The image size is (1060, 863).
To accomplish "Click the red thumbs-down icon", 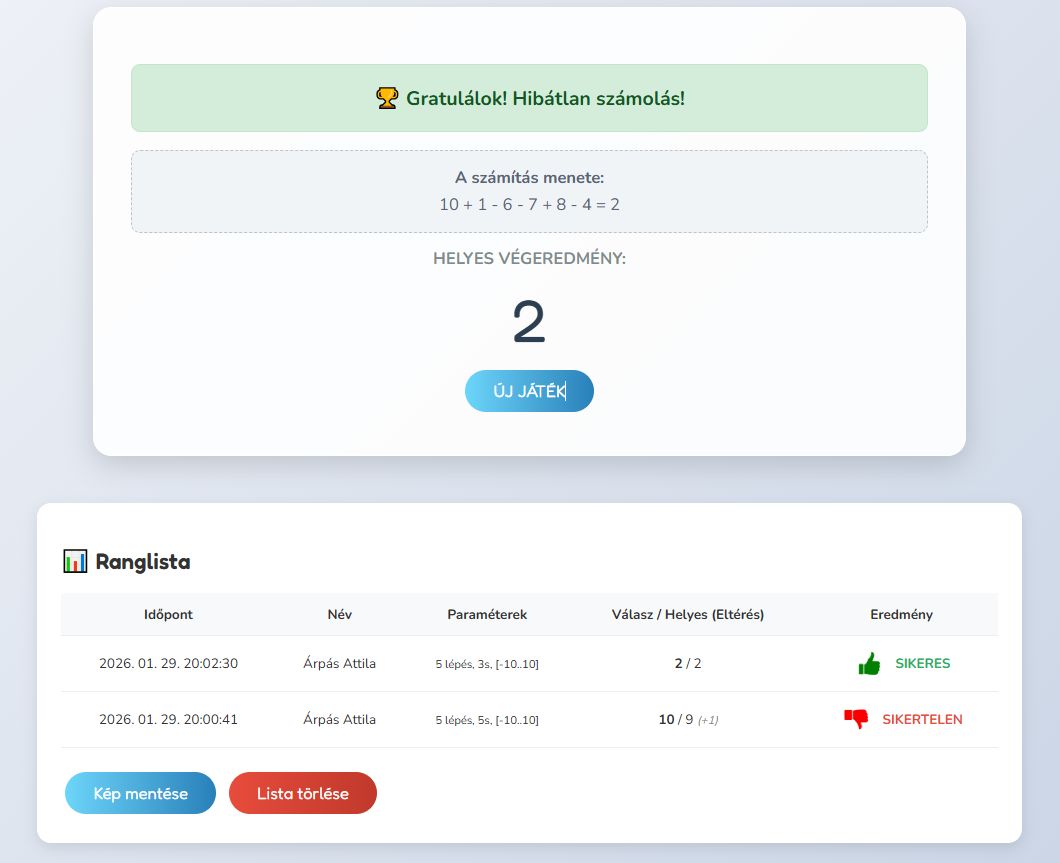I will point(855,719).
